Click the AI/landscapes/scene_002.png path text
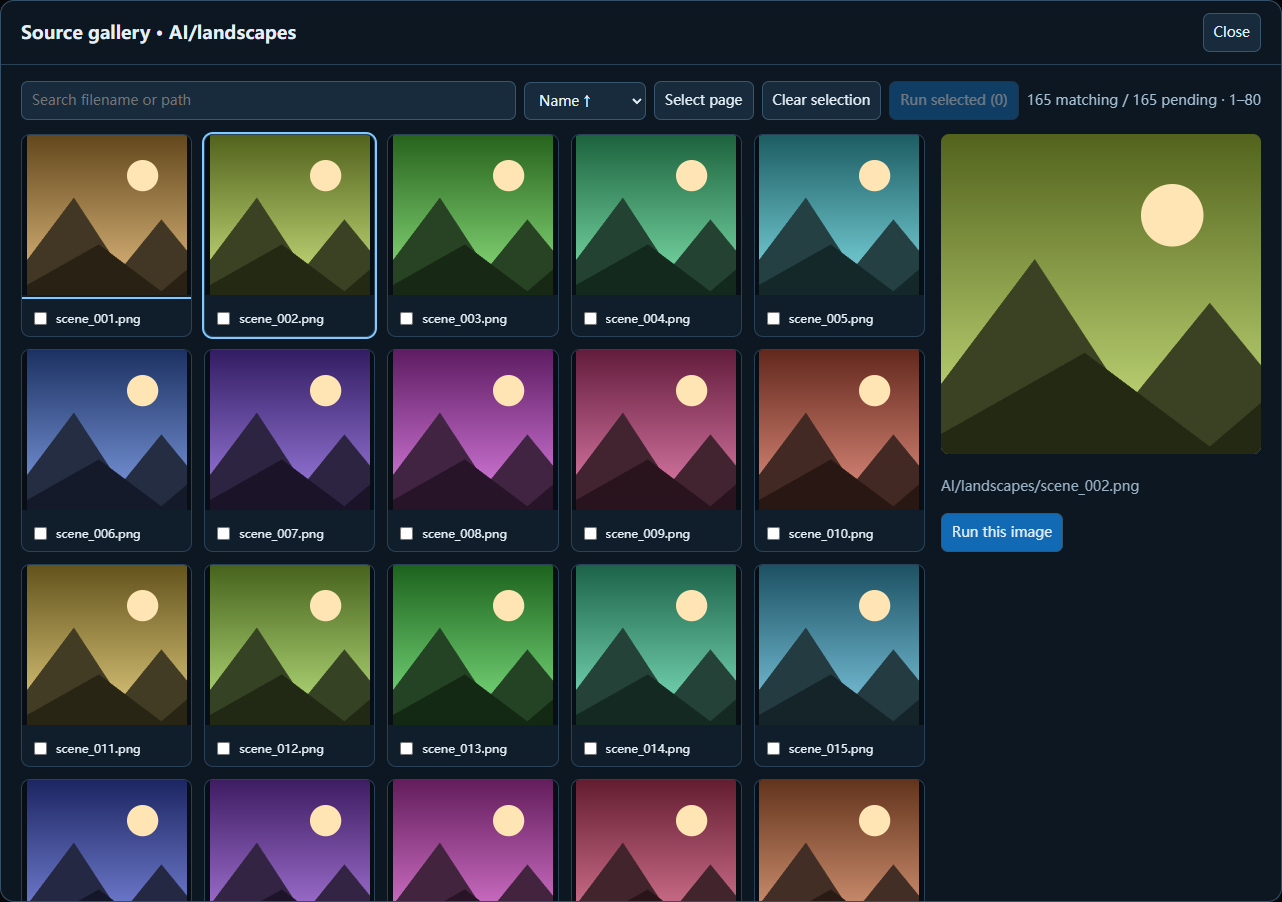 tap(1040, 486)
